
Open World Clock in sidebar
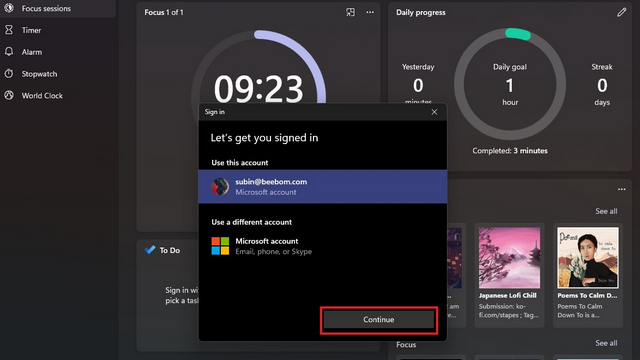(x=57, y=96)
